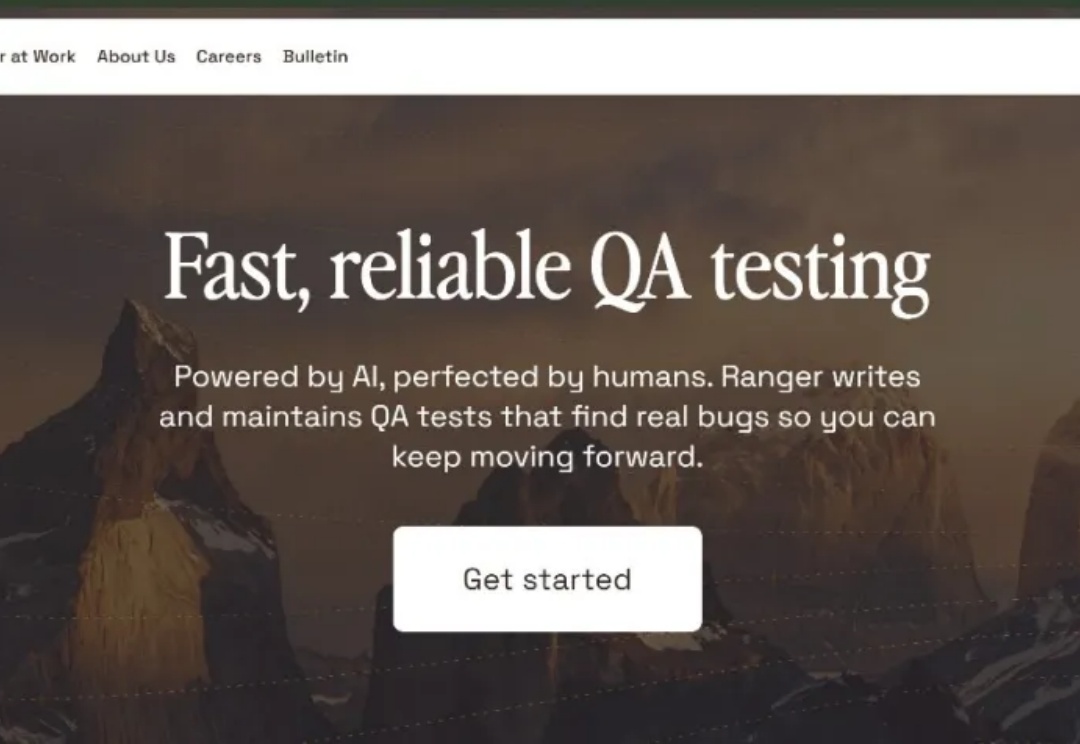Go to the Careers page
1080x744 pixels.
(x=228, y=57)
